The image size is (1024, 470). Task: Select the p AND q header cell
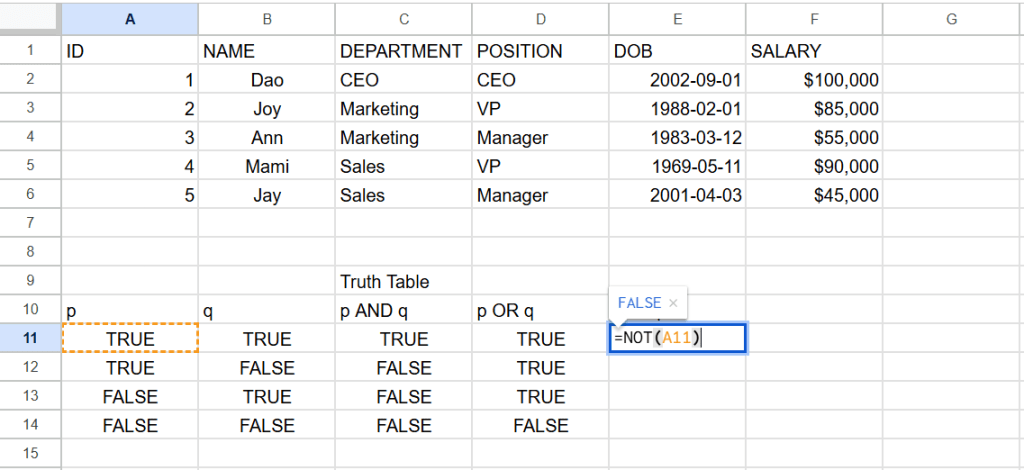(403, 311)
